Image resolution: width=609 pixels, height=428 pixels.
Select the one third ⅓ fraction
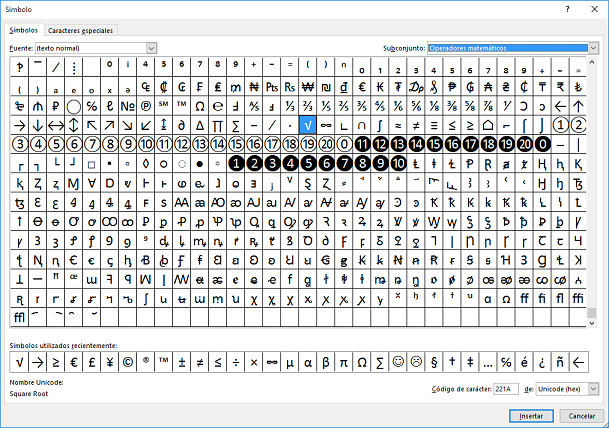point(290,106)
